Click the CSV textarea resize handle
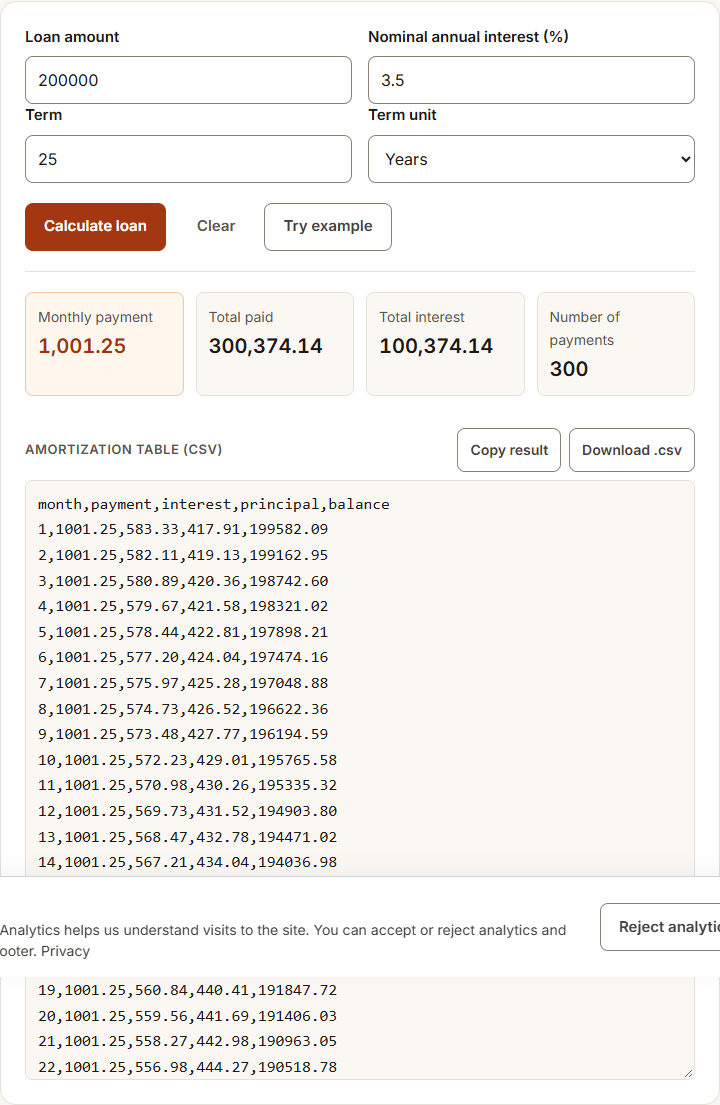This screenshot has height=1105, width=720. coord(688,1073)
